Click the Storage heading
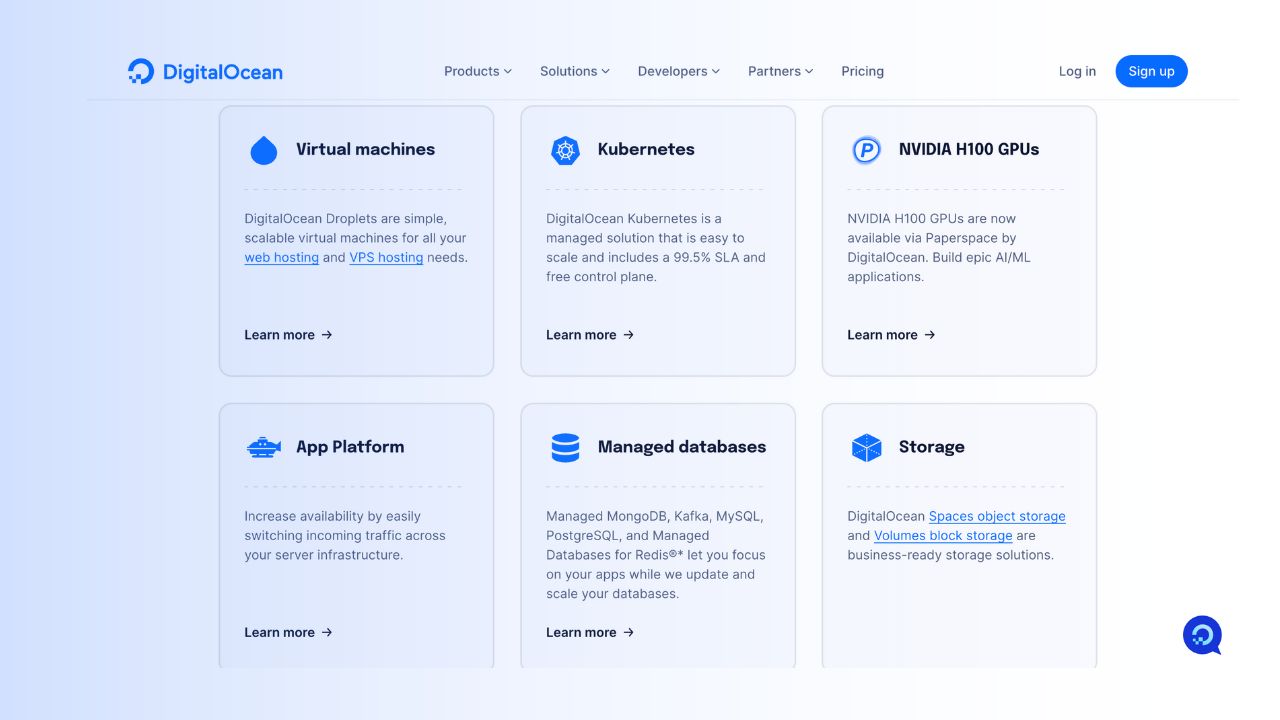This screenshot has width=1280, height=720. click(932, 447)
